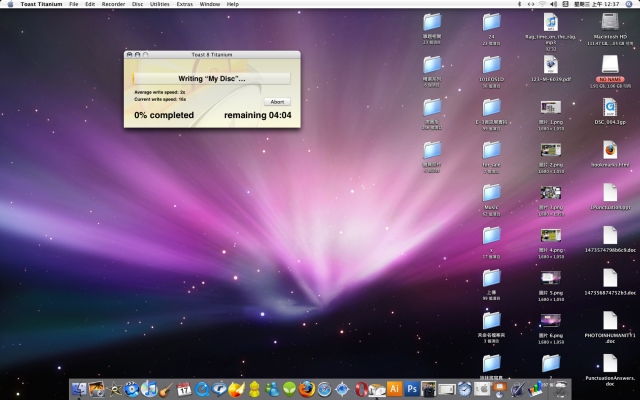
Task: Click the Spotlight search icon
Action: pyautogui.click(x=629, y=4)
